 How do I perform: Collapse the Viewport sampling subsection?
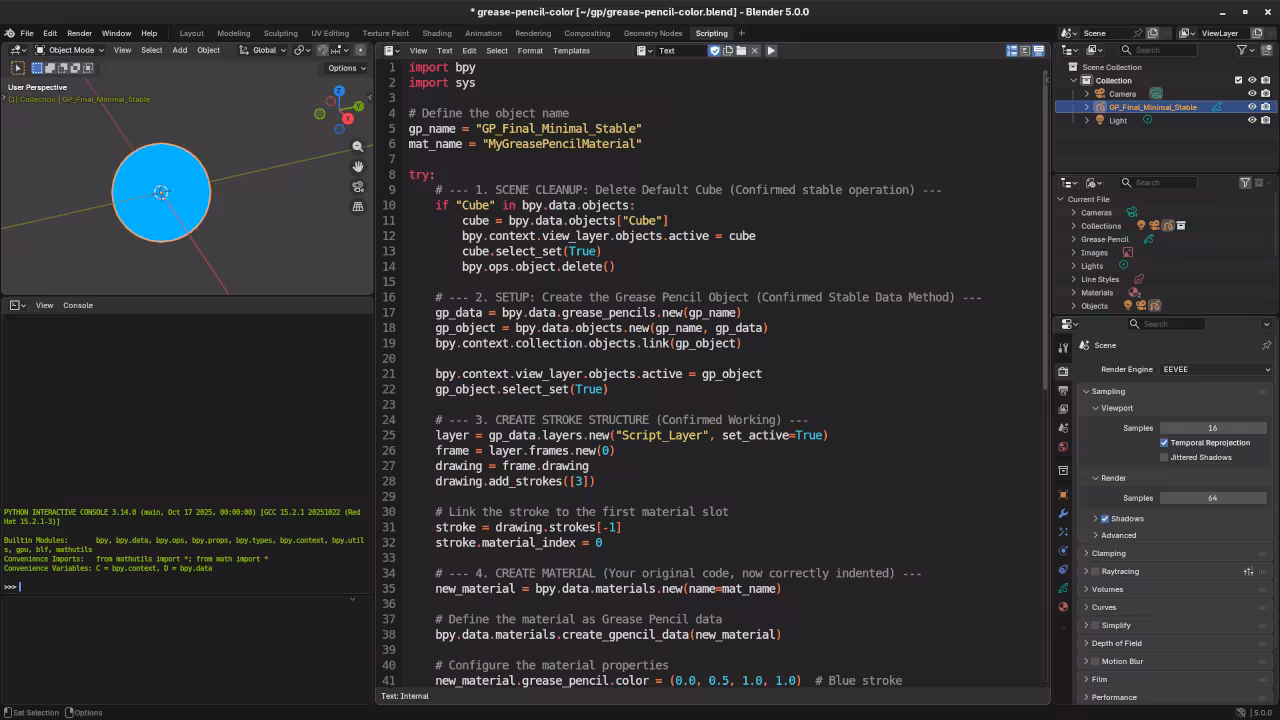[x=1095, y=407]
